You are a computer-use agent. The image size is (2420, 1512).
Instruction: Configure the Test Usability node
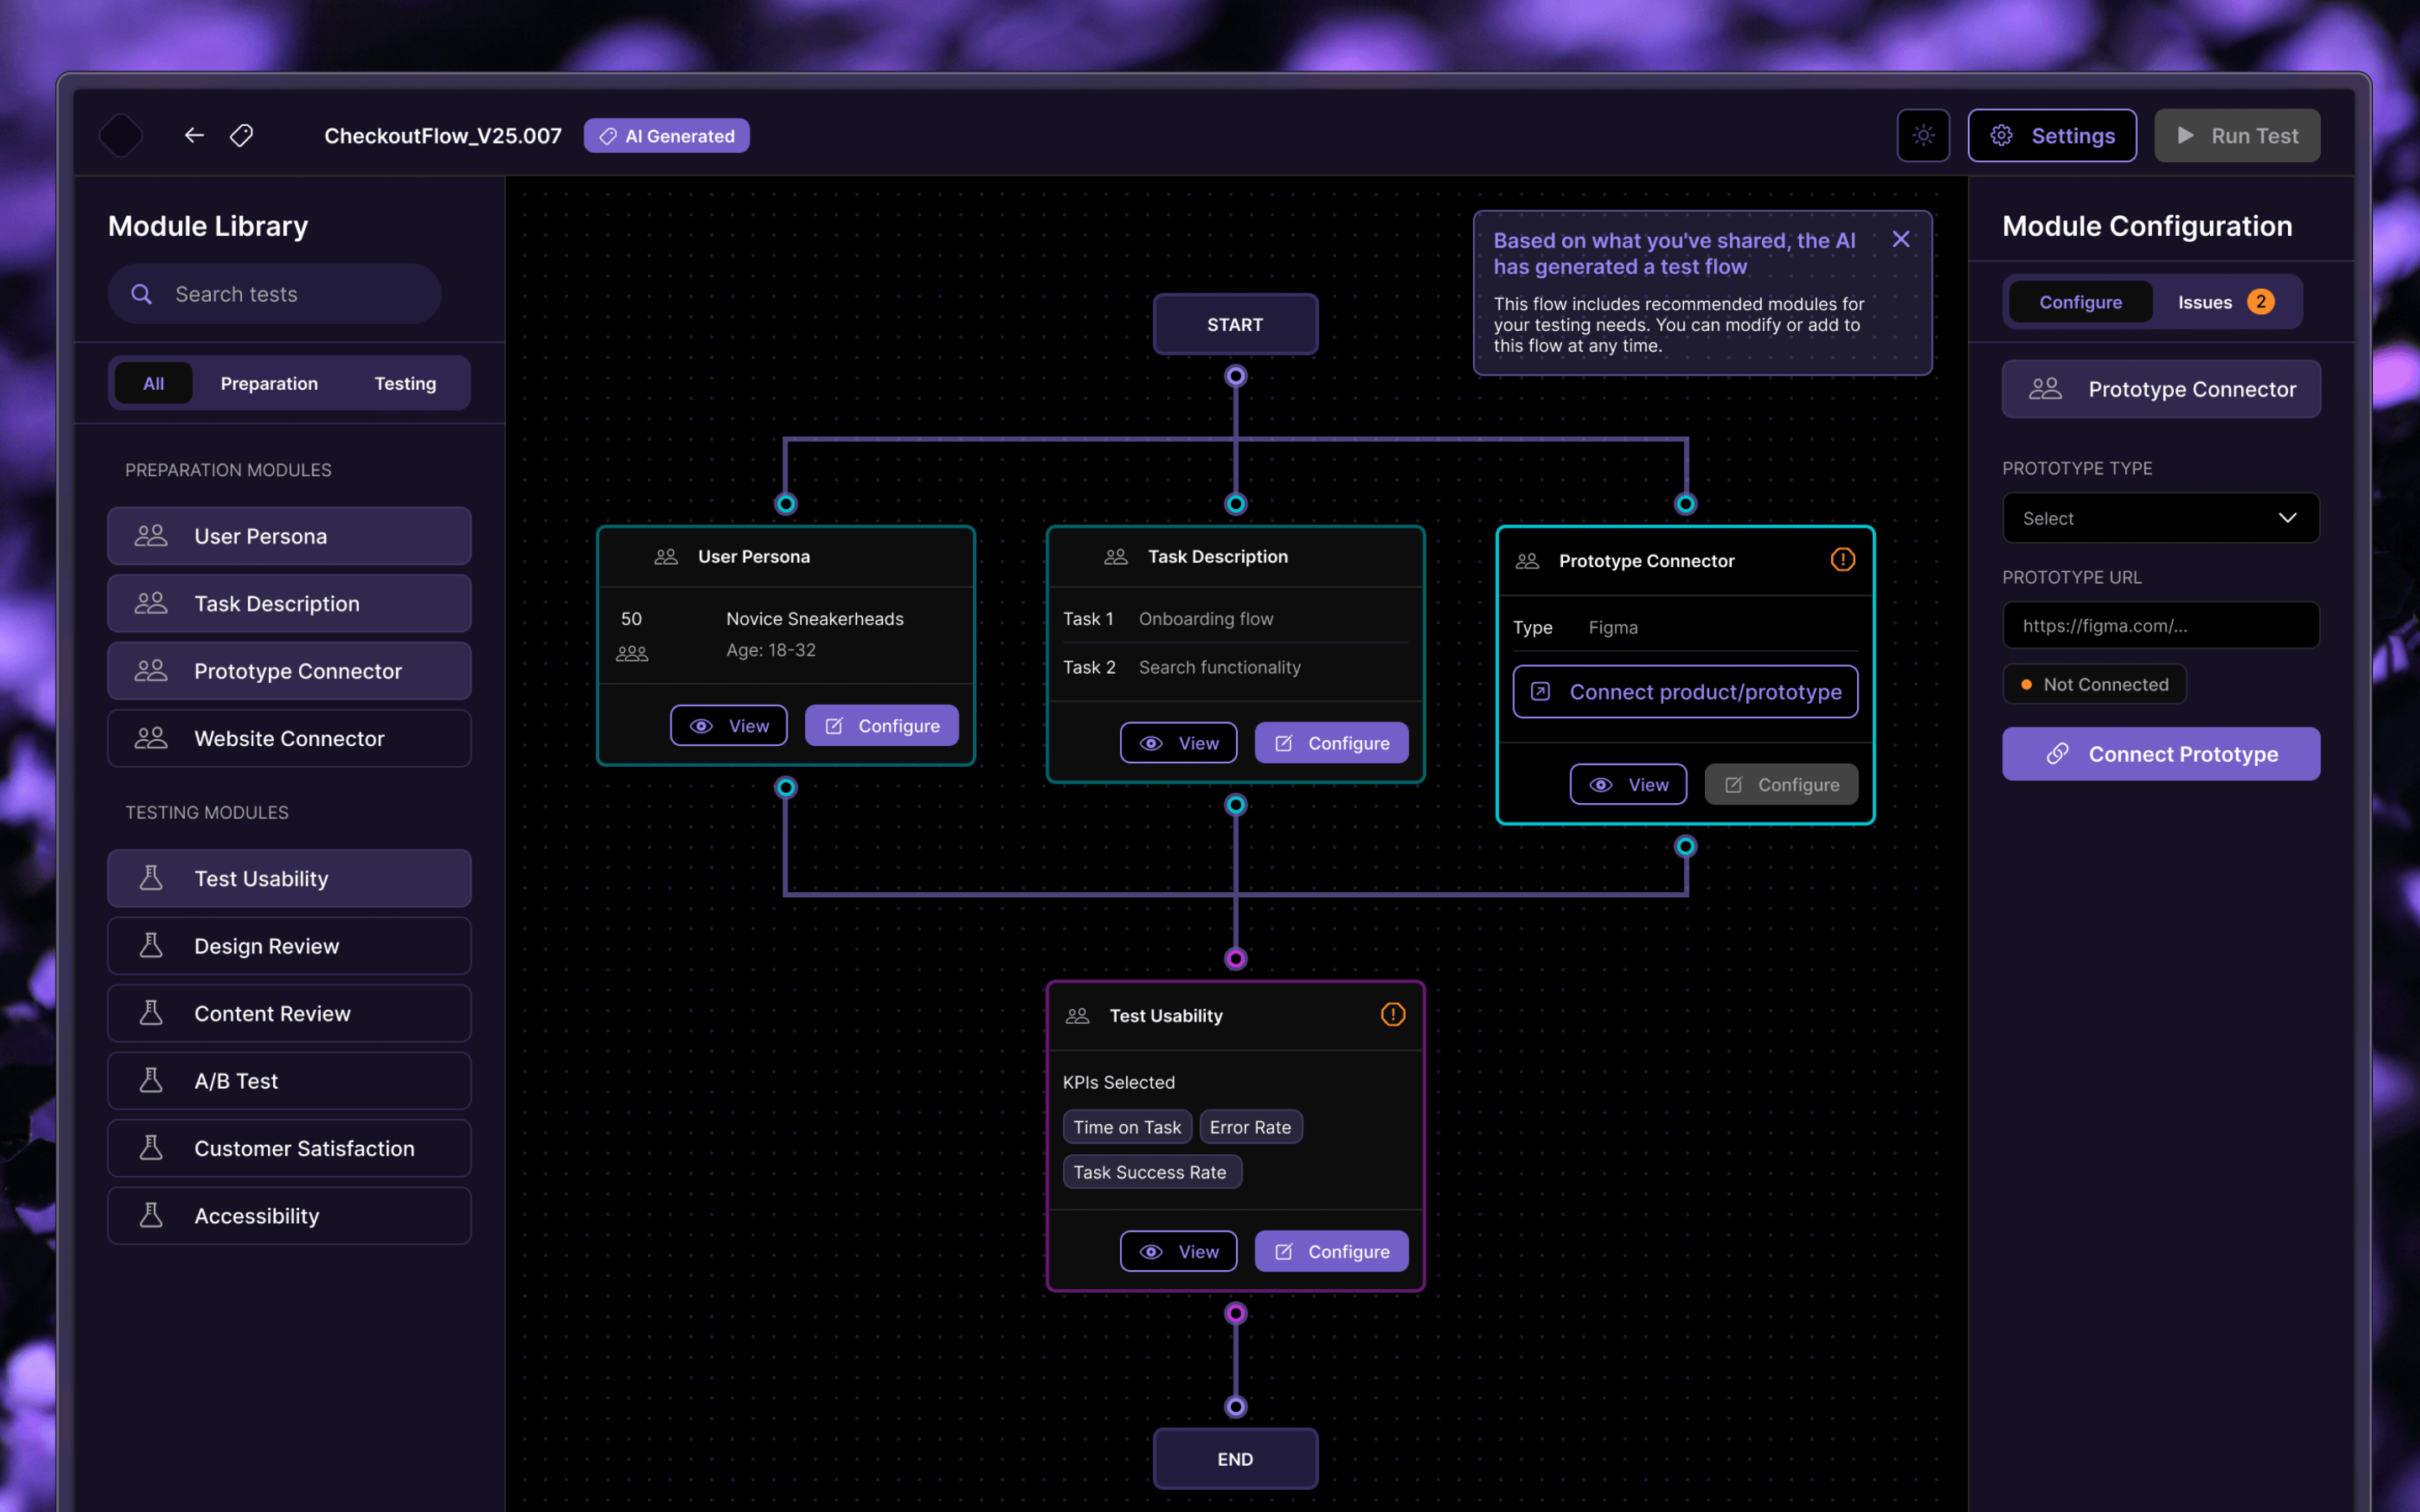tap(1332, 1252)
